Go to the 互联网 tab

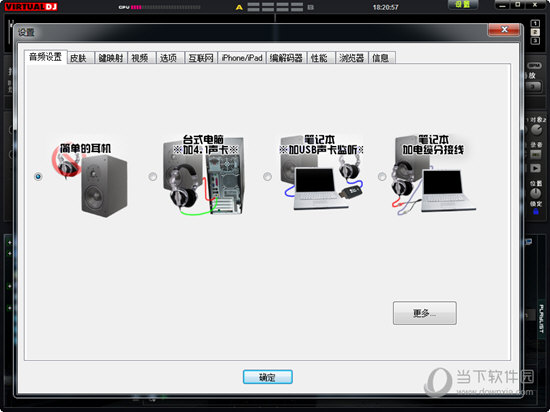[201, 58]
